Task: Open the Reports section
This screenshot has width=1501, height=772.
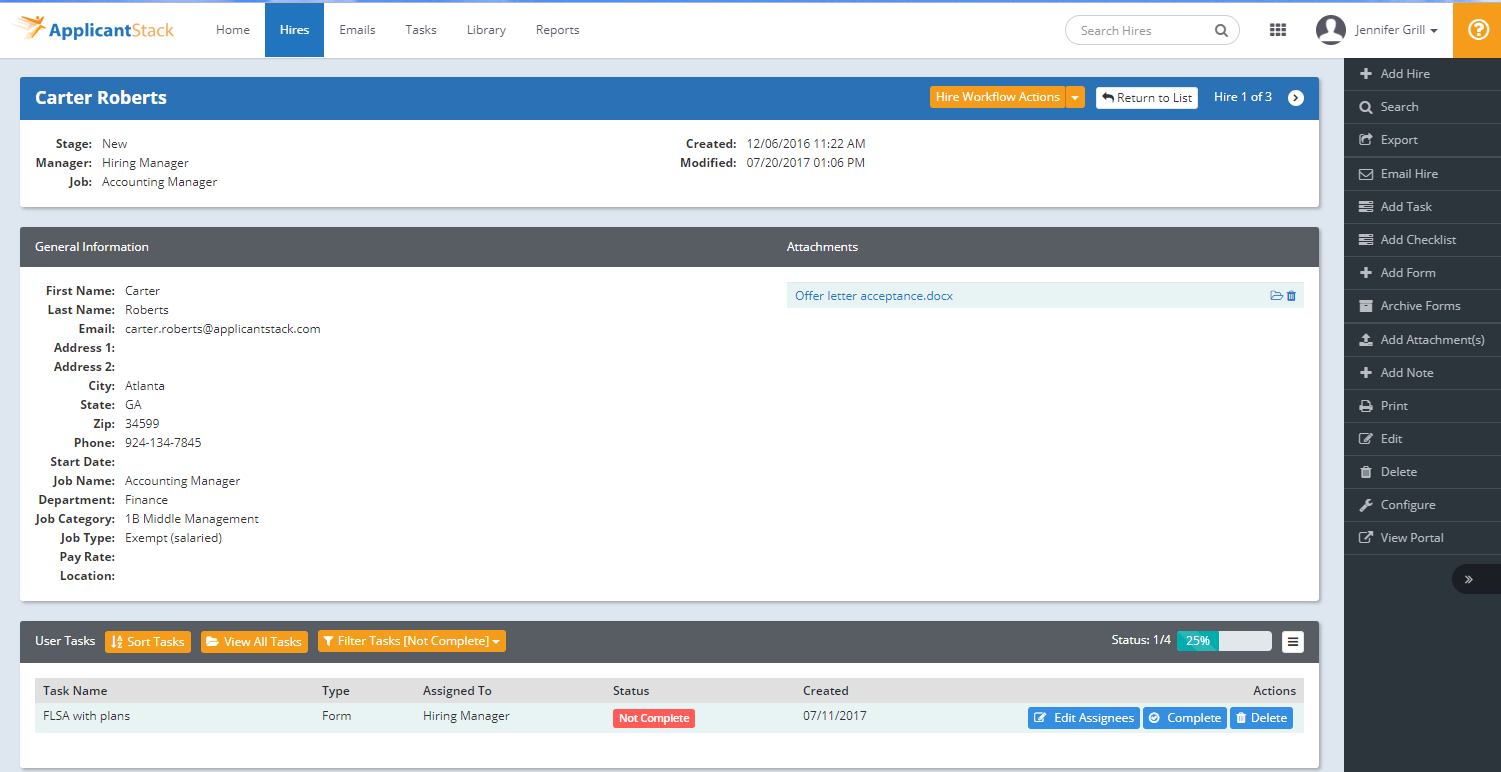Action: (x=557, y=30)
